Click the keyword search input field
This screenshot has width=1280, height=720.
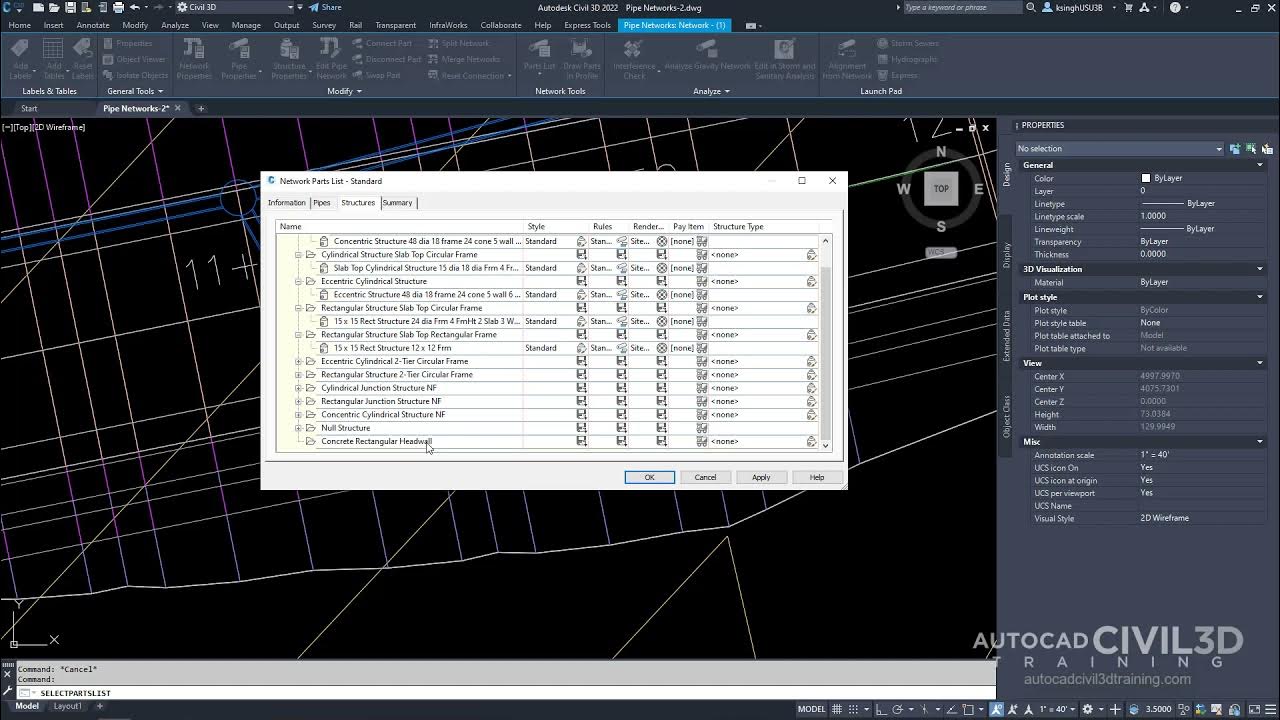(960, 8)
